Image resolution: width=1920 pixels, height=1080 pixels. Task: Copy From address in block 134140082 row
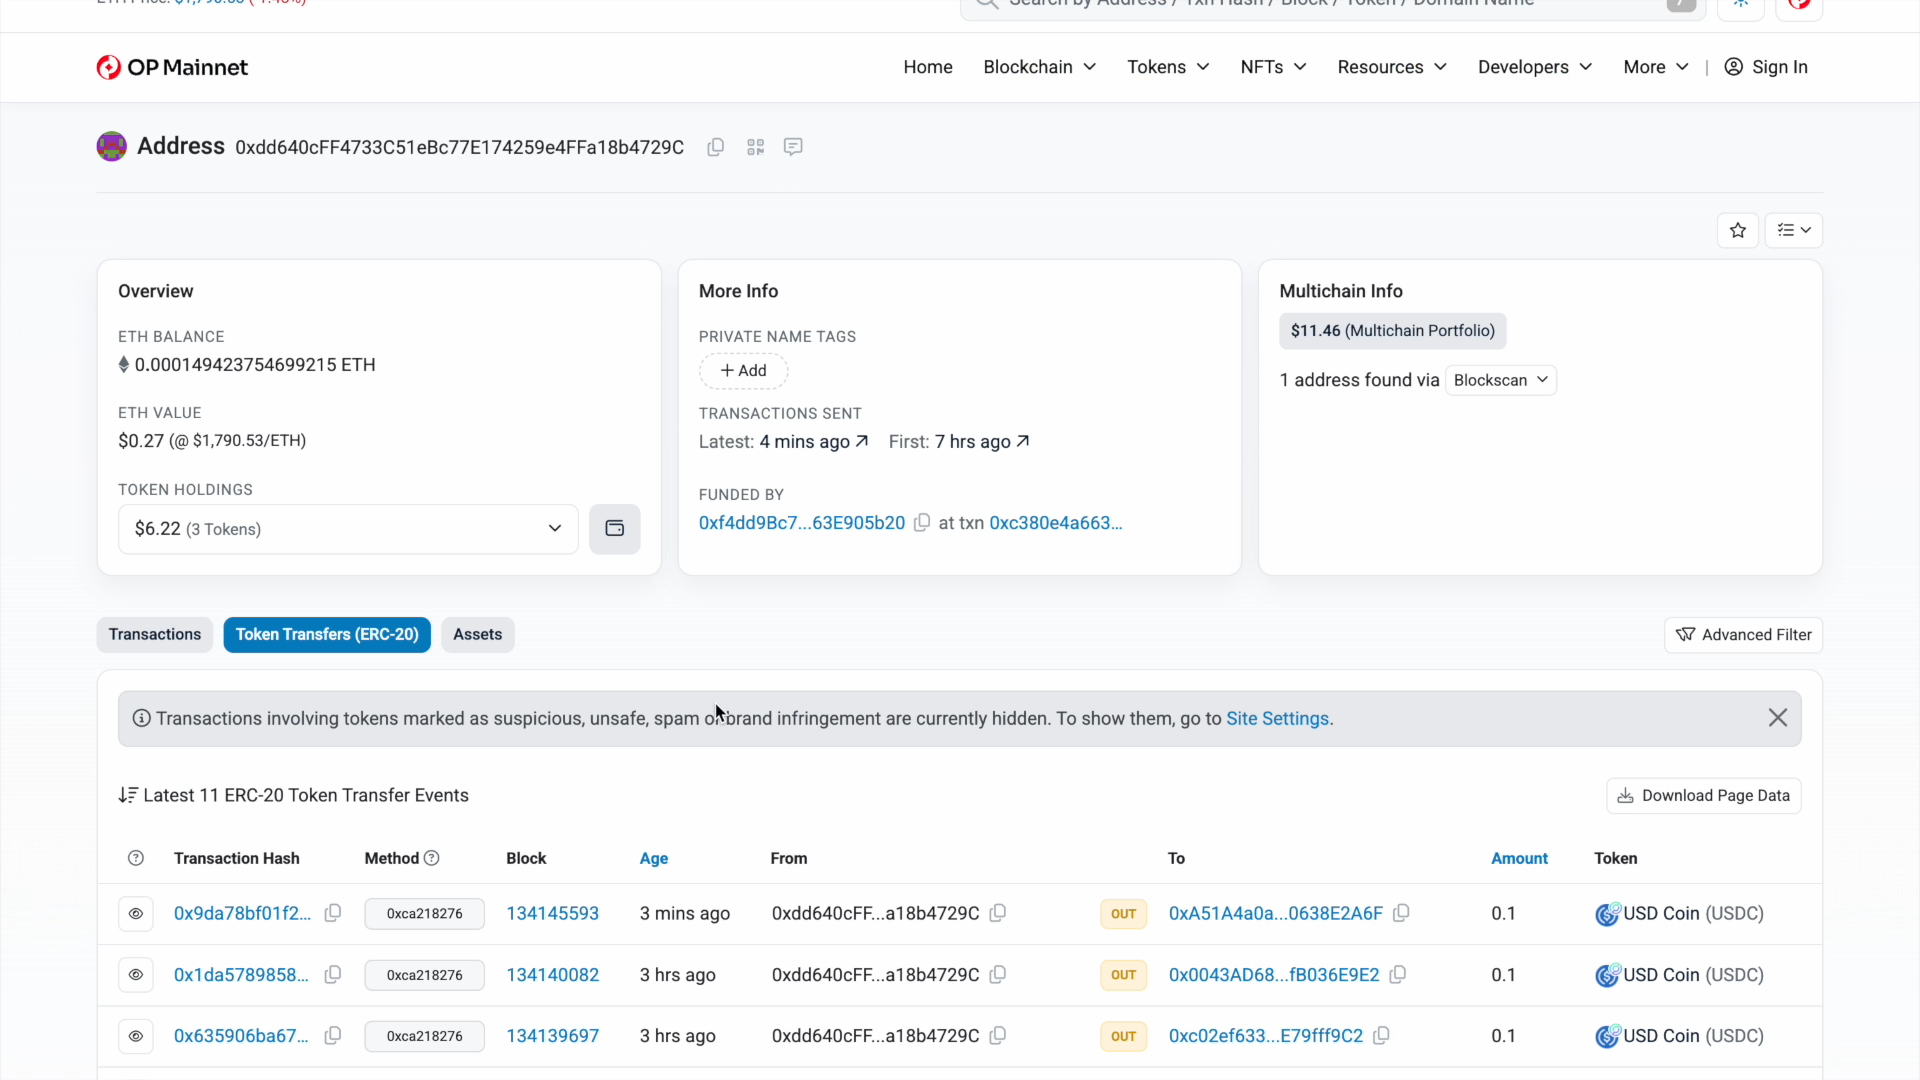click(998, 974)
